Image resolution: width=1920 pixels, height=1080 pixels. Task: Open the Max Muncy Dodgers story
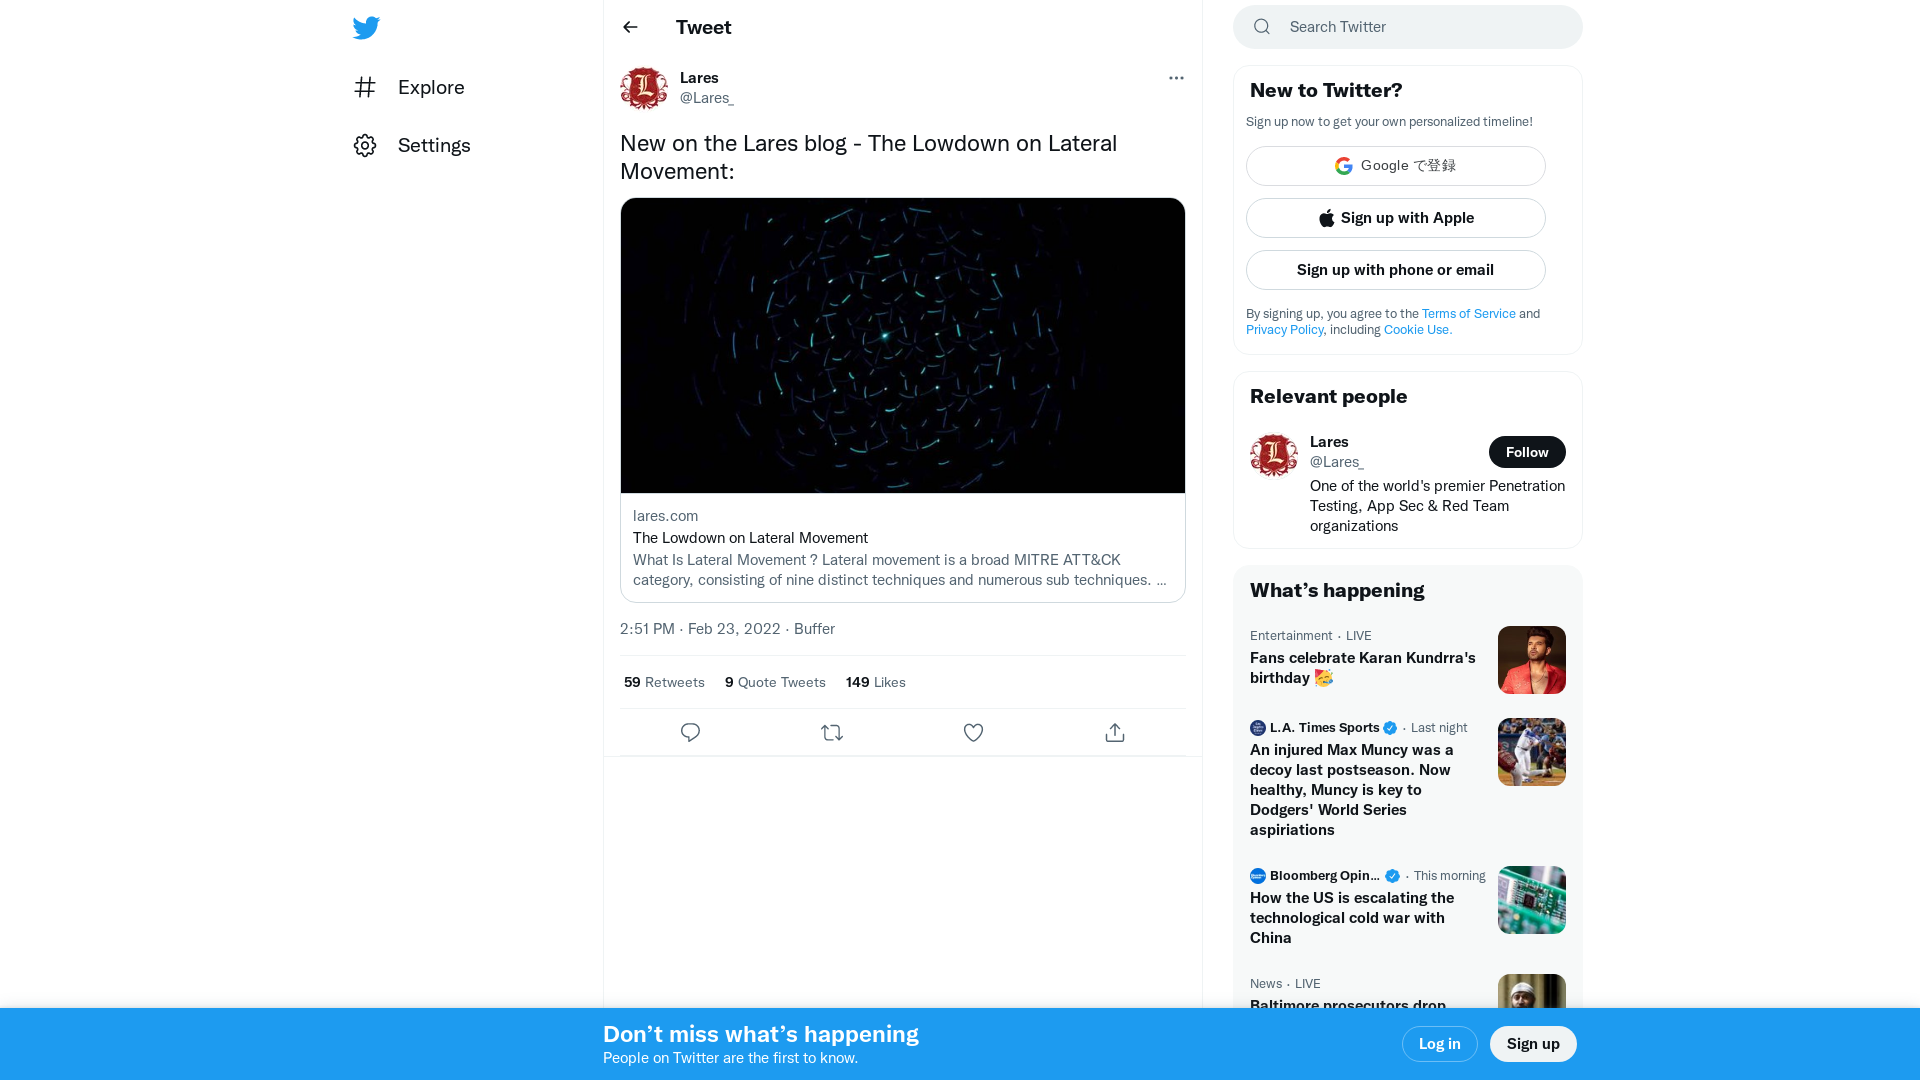point(1352,790)
